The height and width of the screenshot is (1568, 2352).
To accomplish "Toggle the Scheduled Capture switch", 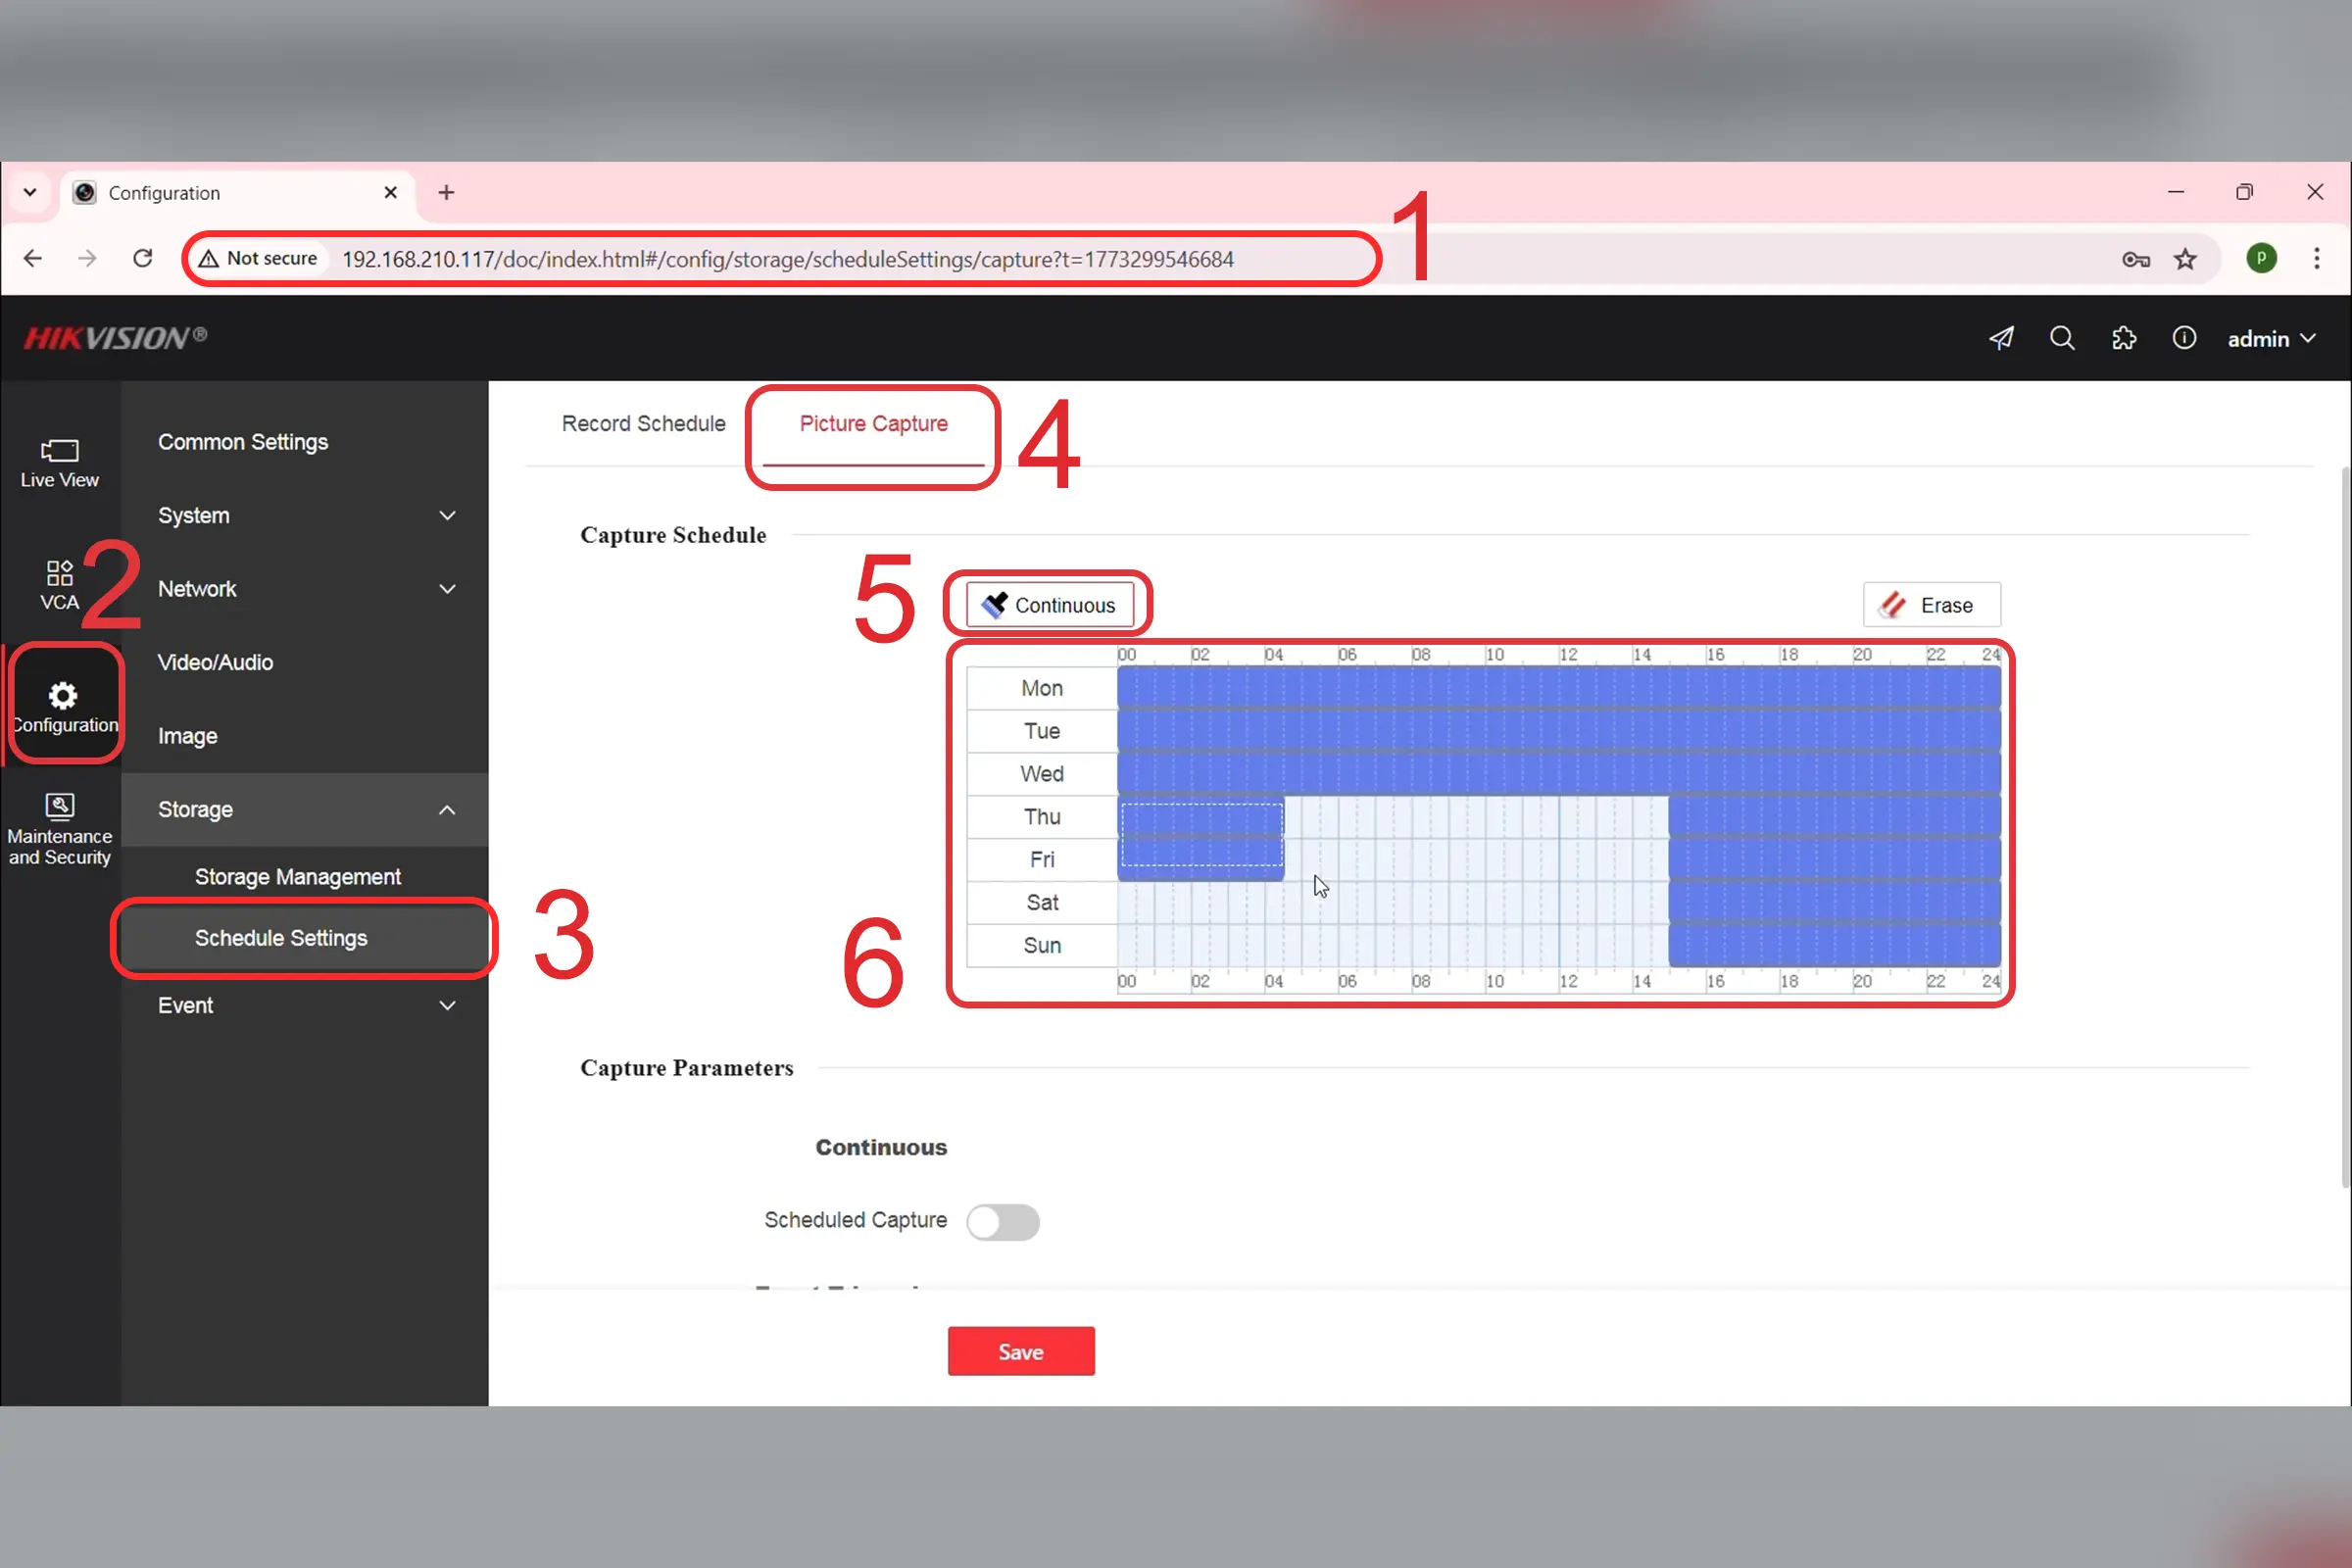I will coord(1002,1221).
